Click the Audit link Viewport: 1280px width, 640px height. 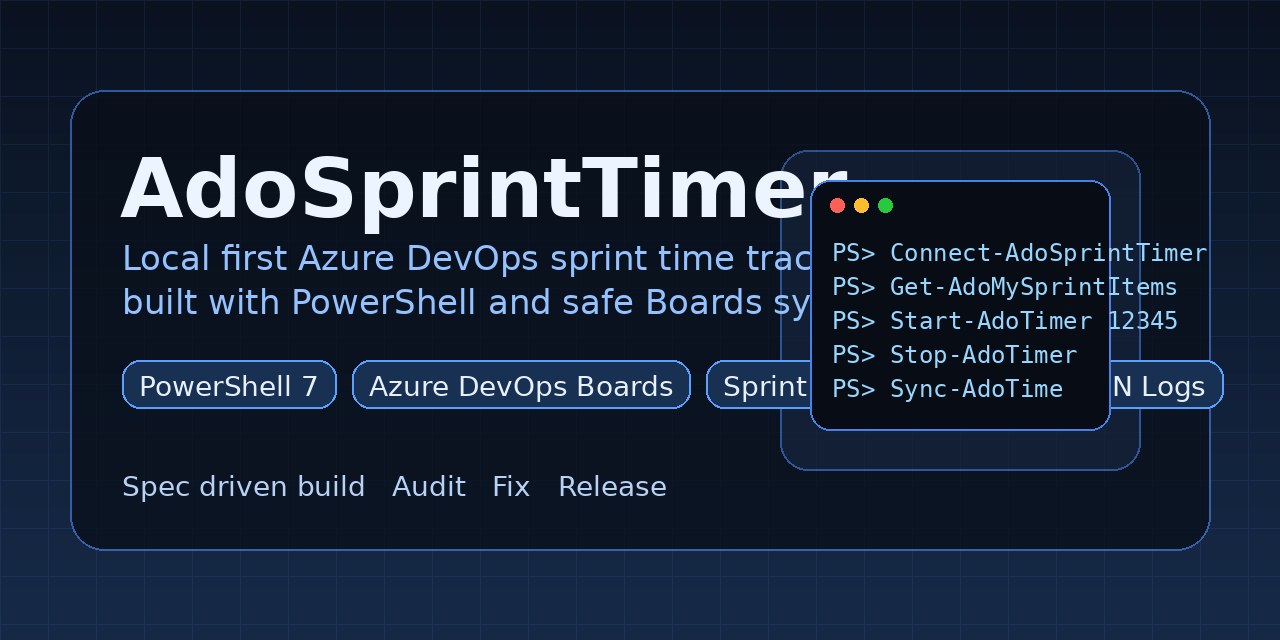tap(429, 487)
